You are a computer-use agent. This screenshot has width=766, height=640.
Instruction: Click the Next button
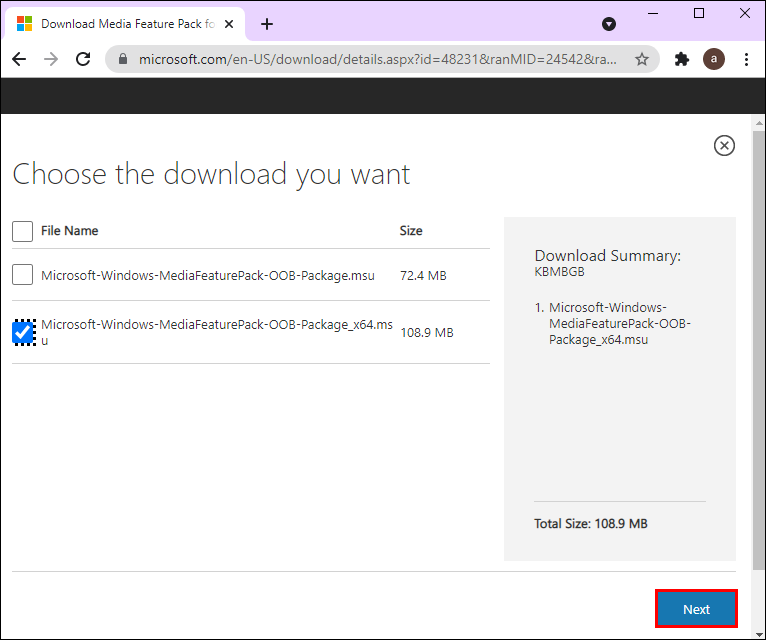point(696,609)
